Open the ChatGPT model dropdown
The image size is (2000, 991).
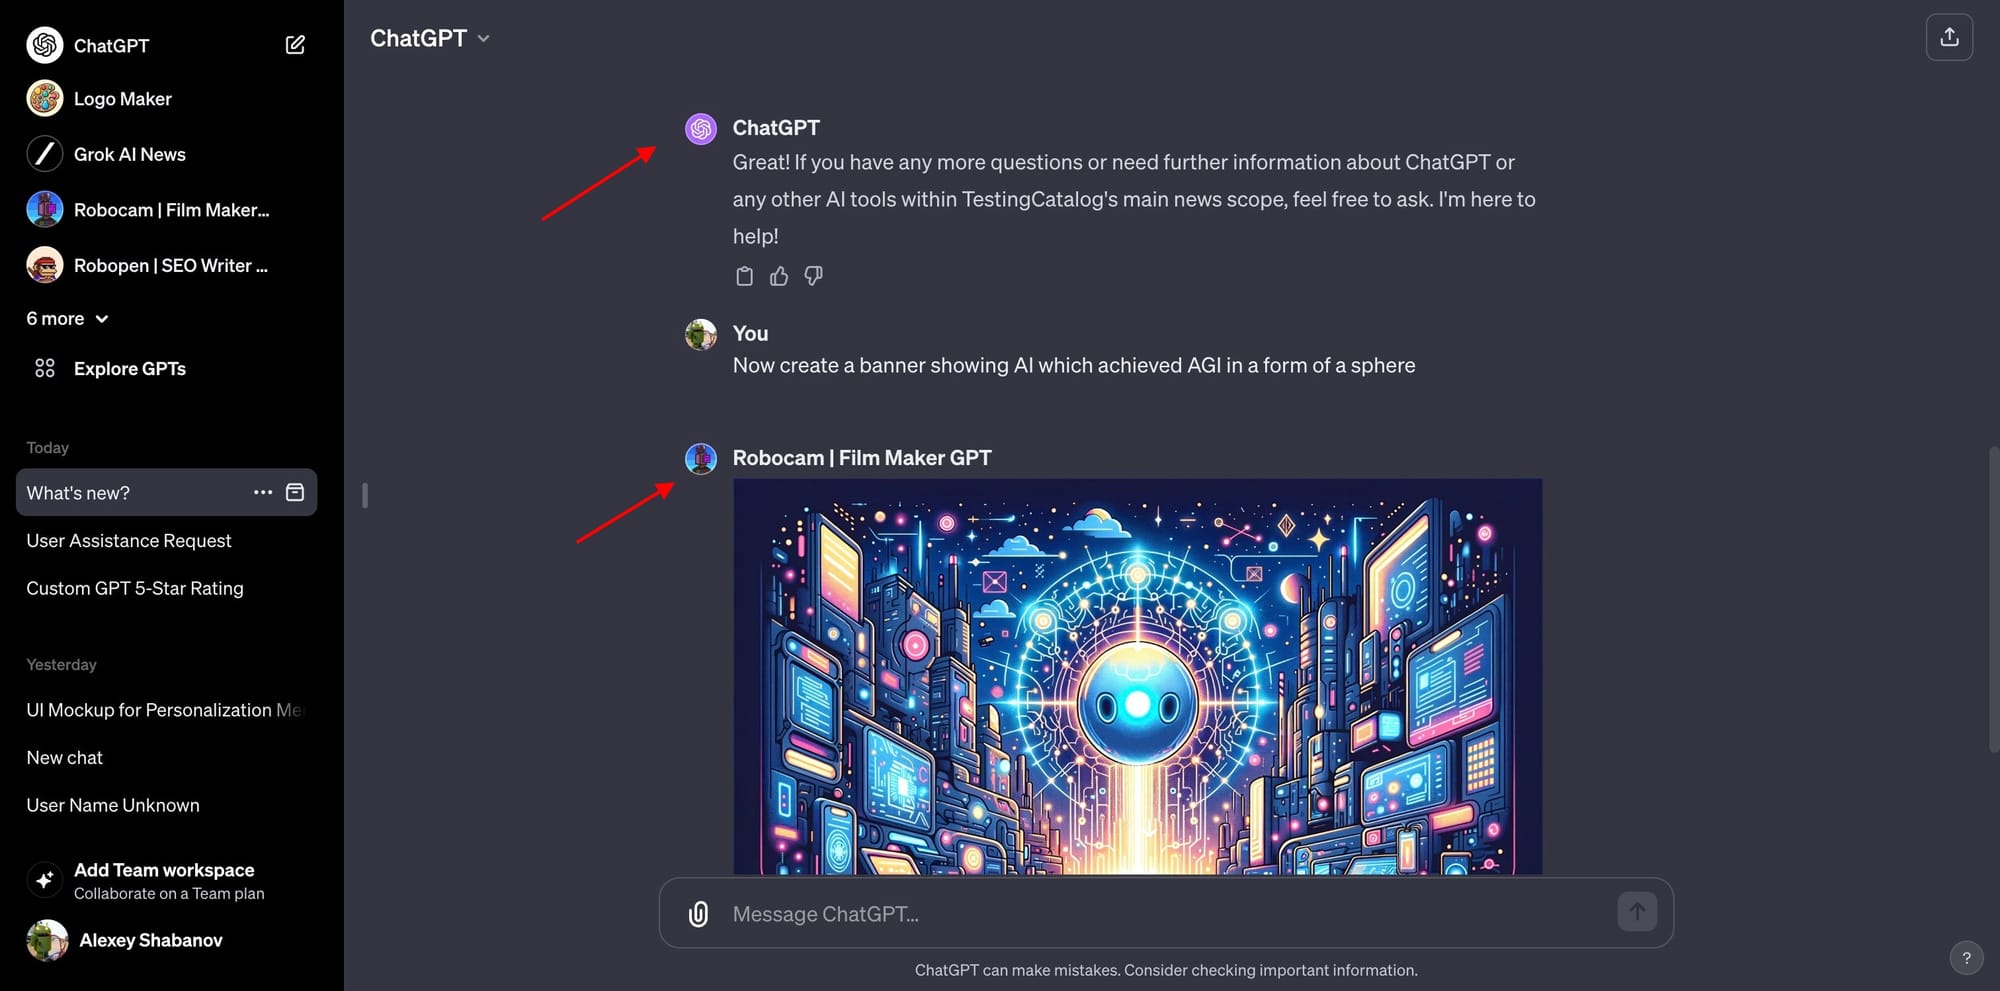tap(430, 38)
